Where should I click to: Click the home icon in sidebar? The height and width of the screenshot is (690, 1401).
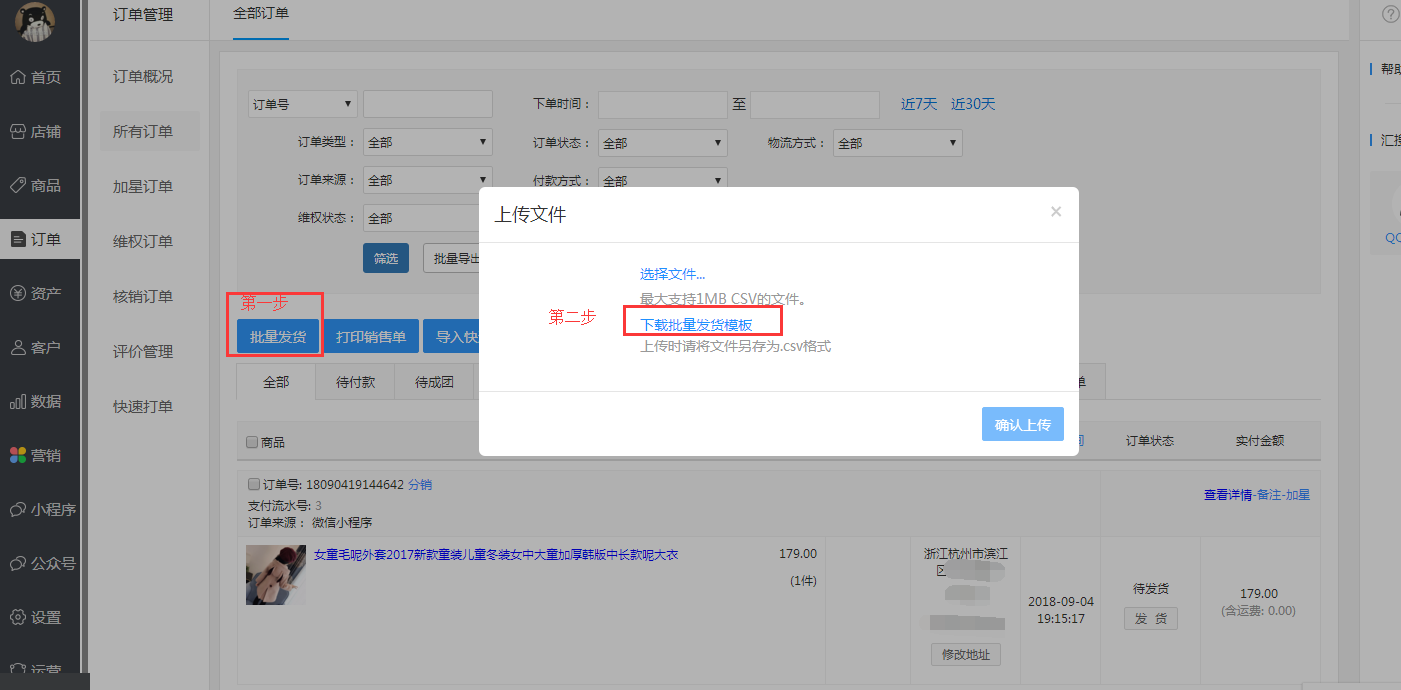point(17,77)
